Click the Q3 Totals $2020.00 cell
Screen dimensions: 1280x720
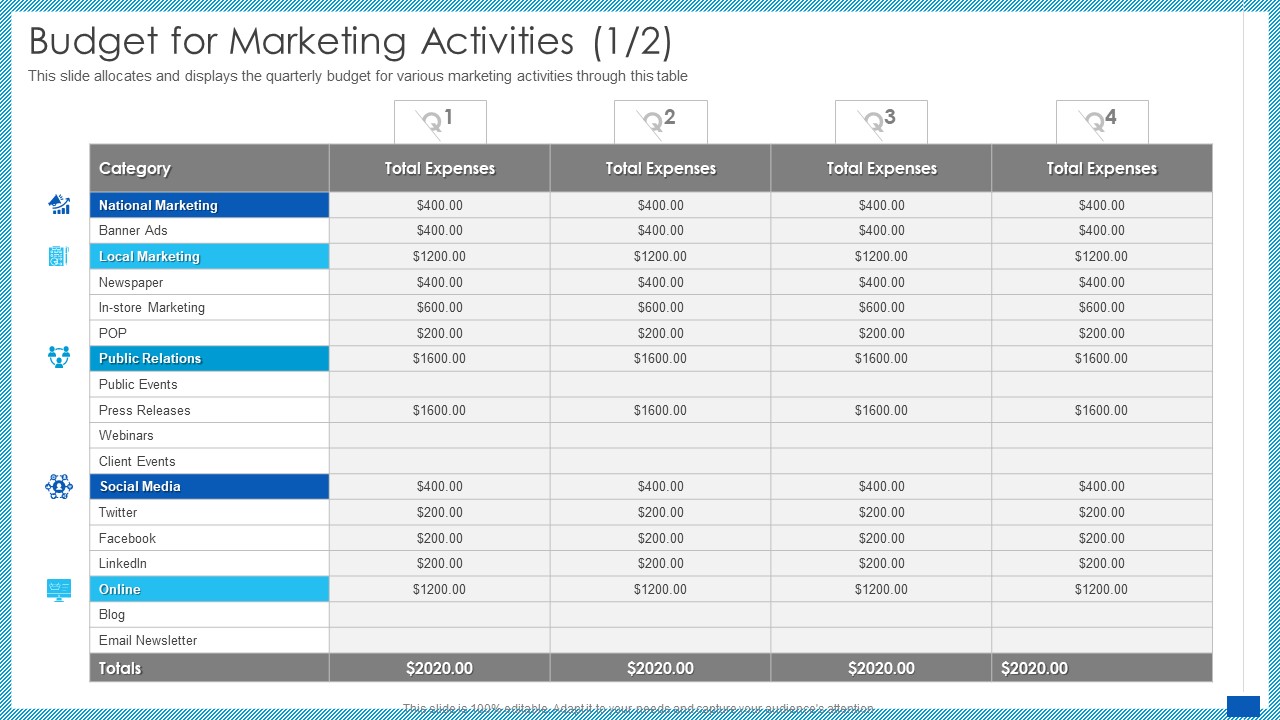click(x=881, y=668)
